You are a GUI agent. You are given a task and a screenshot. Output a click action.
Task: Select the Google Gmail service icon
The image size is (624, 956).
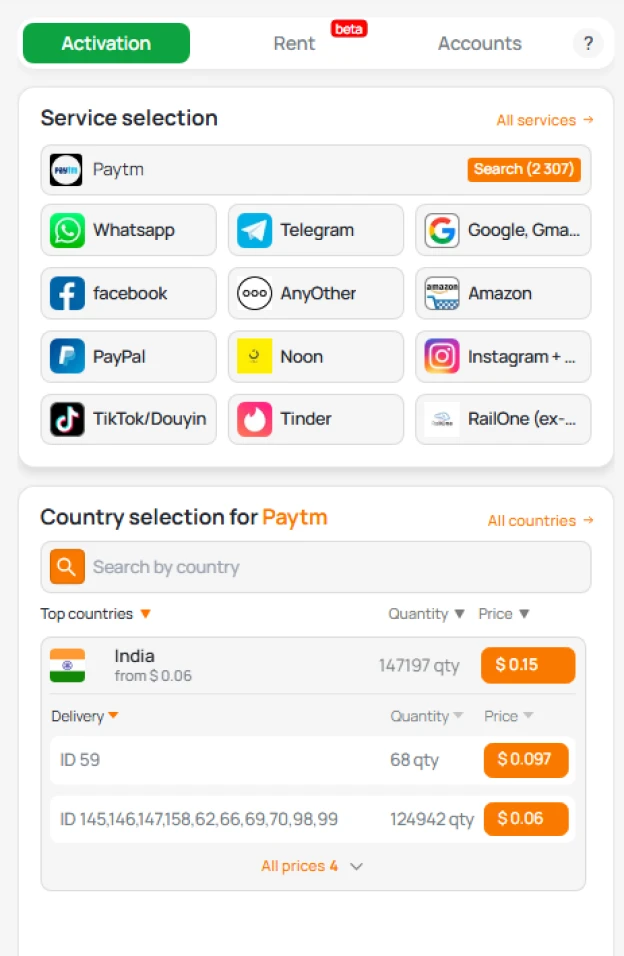click(441, 230)
